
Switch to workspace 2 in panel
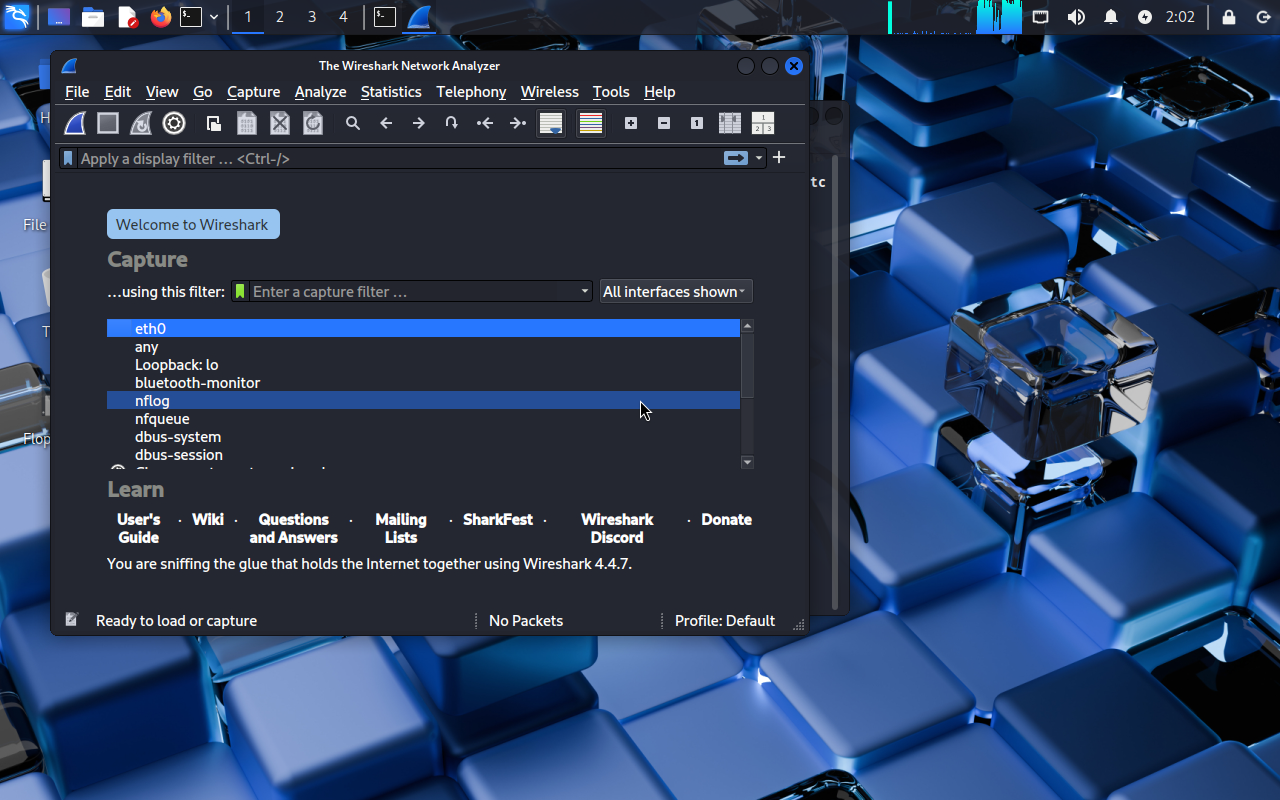click(x=280, y=17)
